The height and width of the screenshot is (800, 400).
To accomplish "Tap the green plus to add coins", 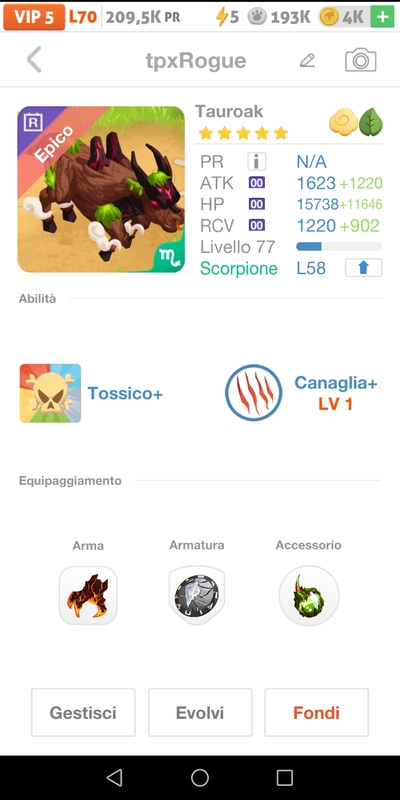I will tap(382, 17).
